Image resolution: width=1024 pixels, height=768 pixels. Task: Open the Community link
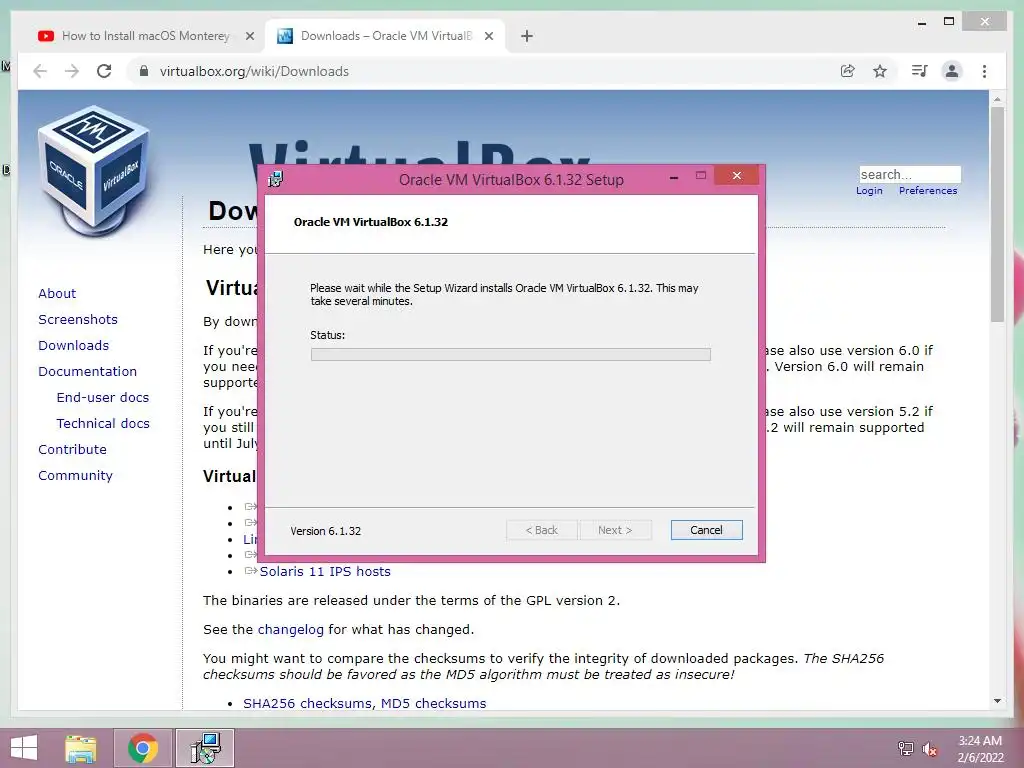click(x=75, y=476)
